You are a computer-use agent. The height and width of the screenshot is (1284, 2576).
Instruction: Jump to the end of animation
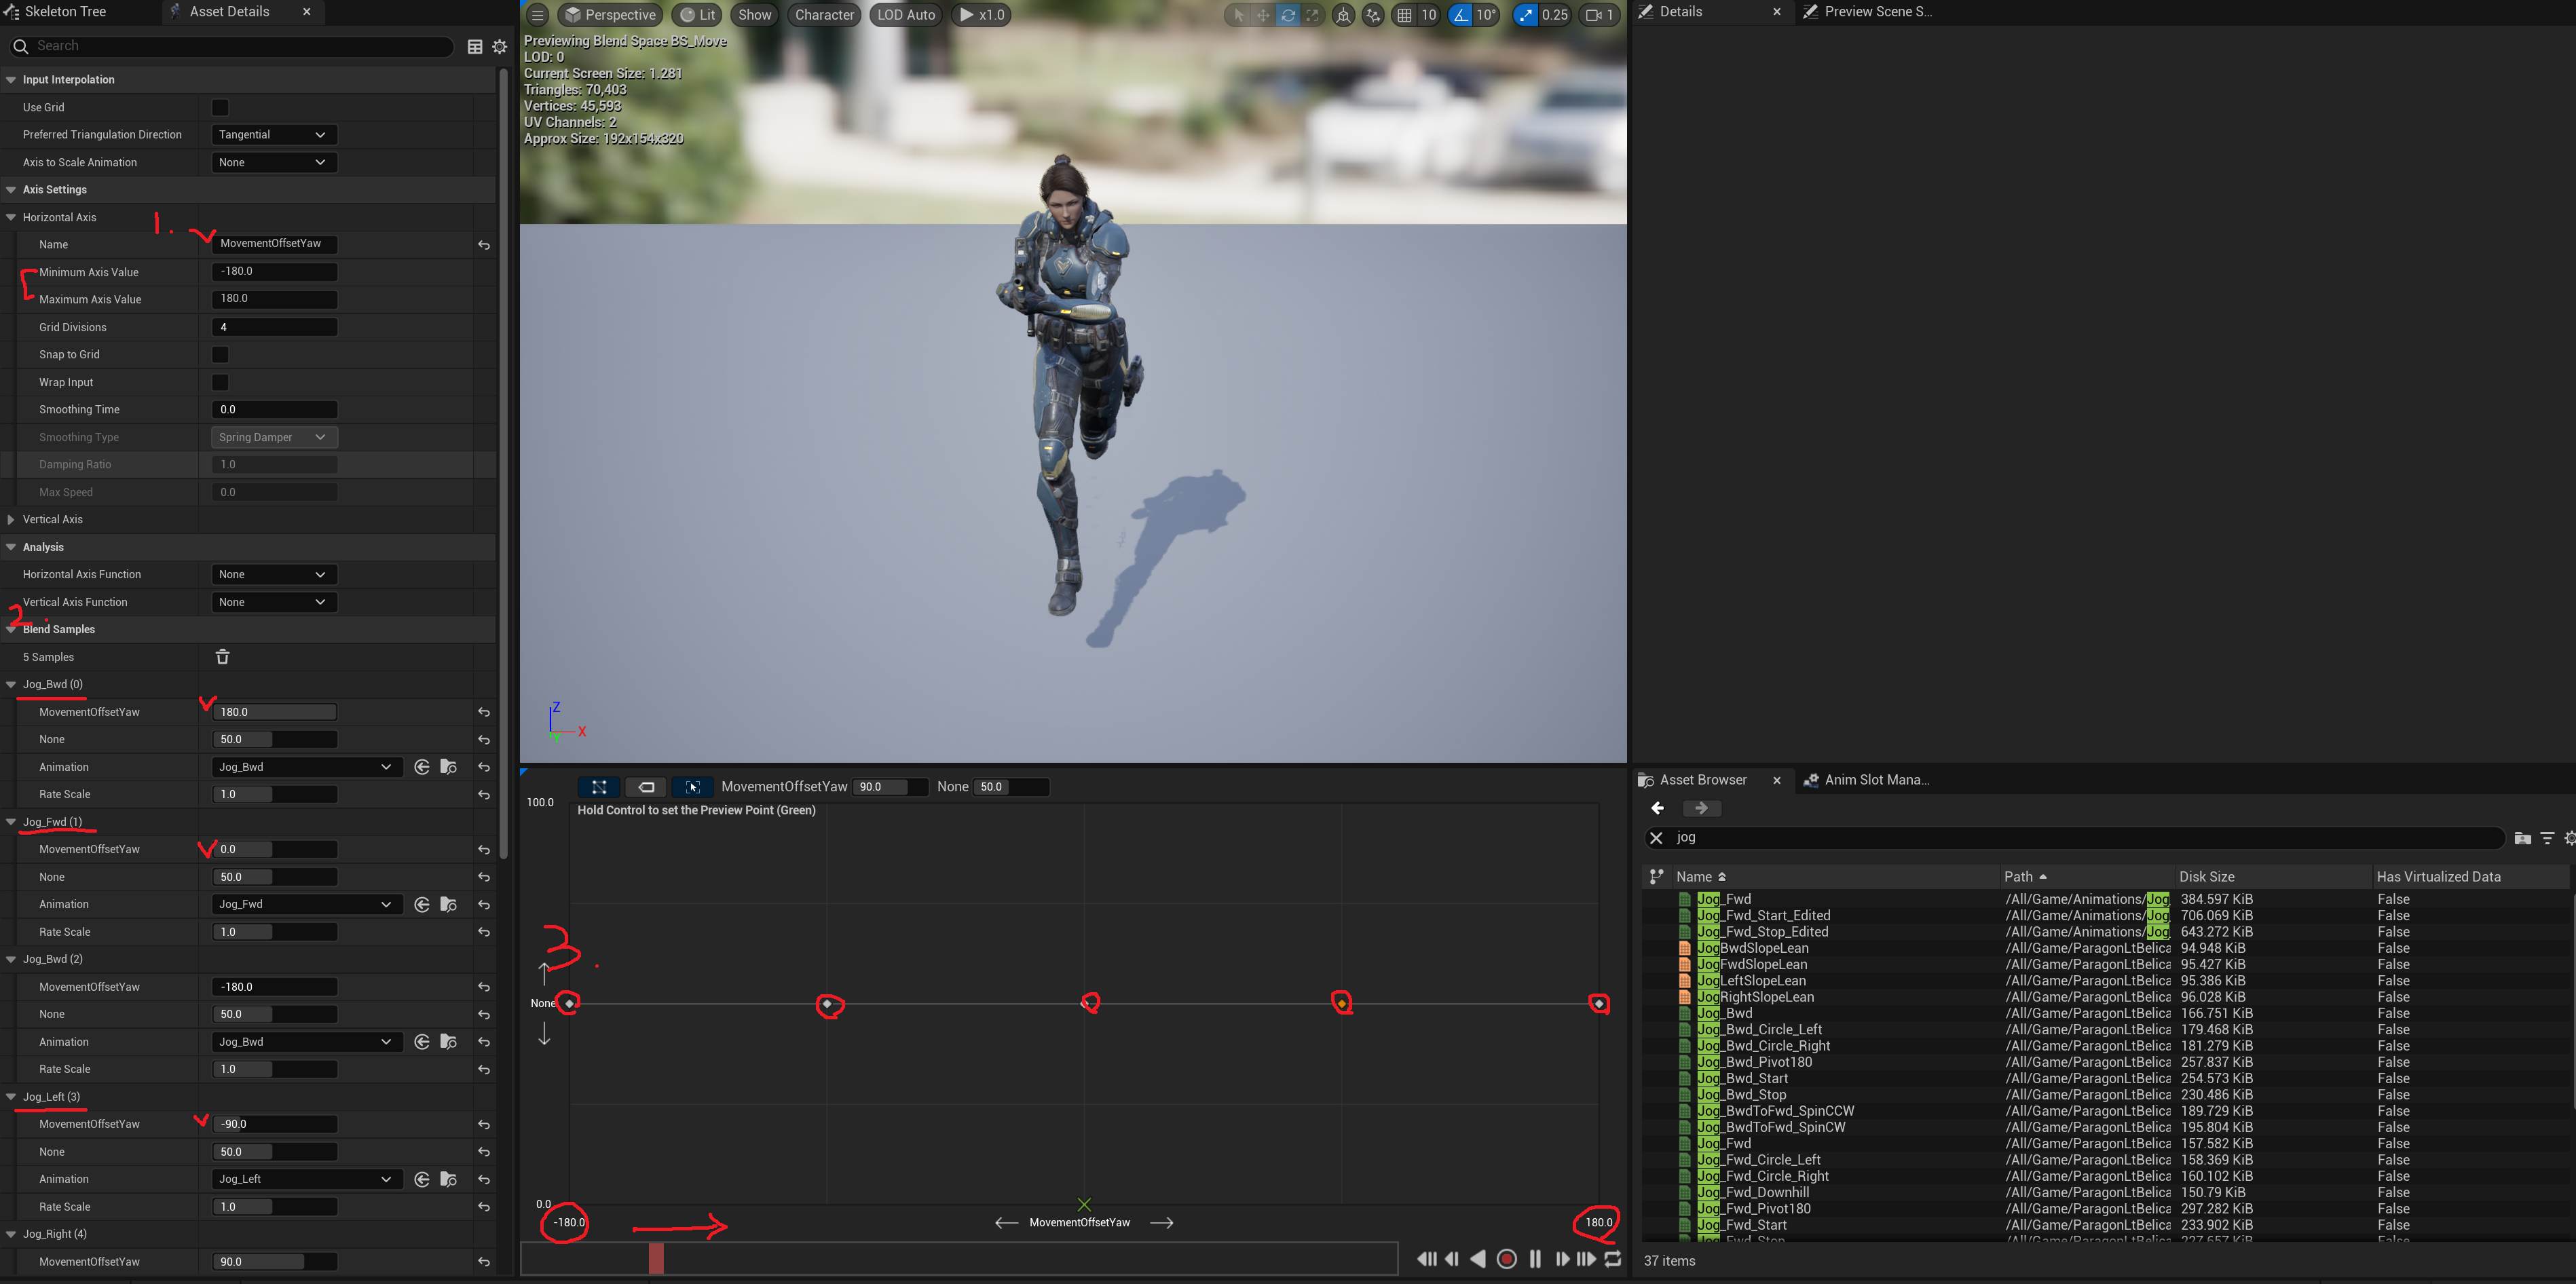[x=1586, y=1259]
